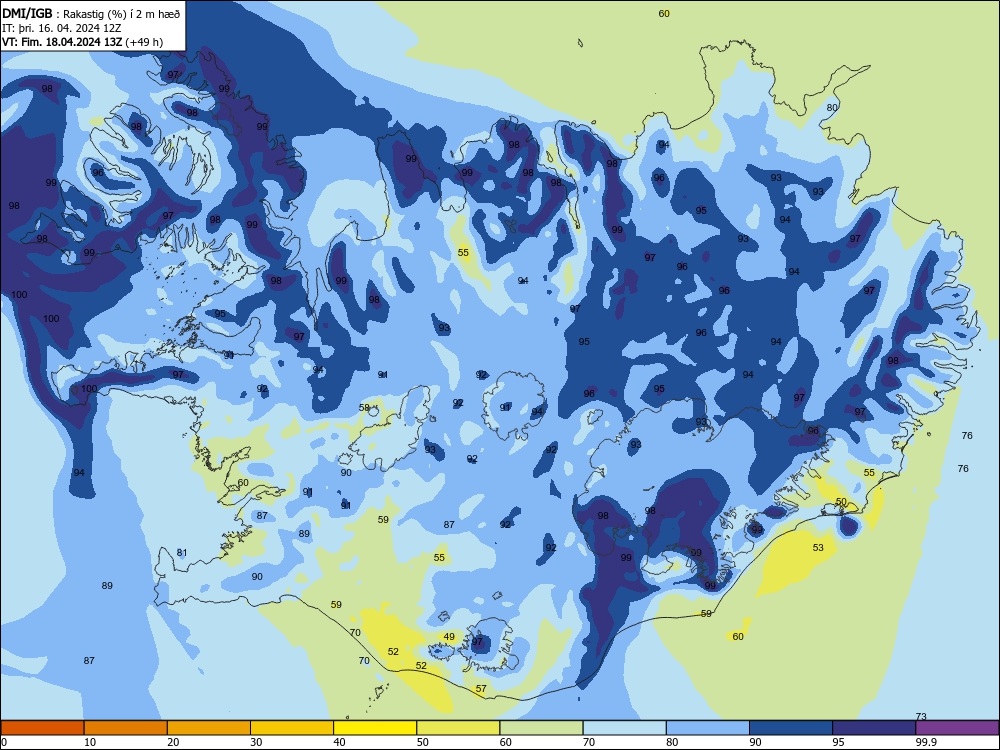The width and height of the screenshot is (1000, 750).
Task: Click the humidity value '80' in the northeast
Action: [x=832, y=107]
